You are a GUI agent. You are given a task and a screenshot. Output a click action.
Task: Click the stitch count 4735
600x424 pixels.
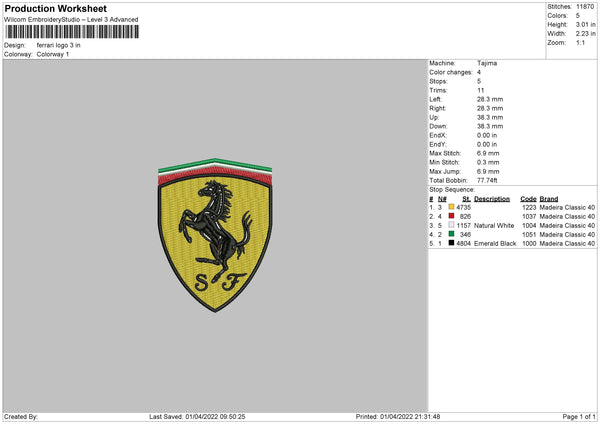coord(463,207)
